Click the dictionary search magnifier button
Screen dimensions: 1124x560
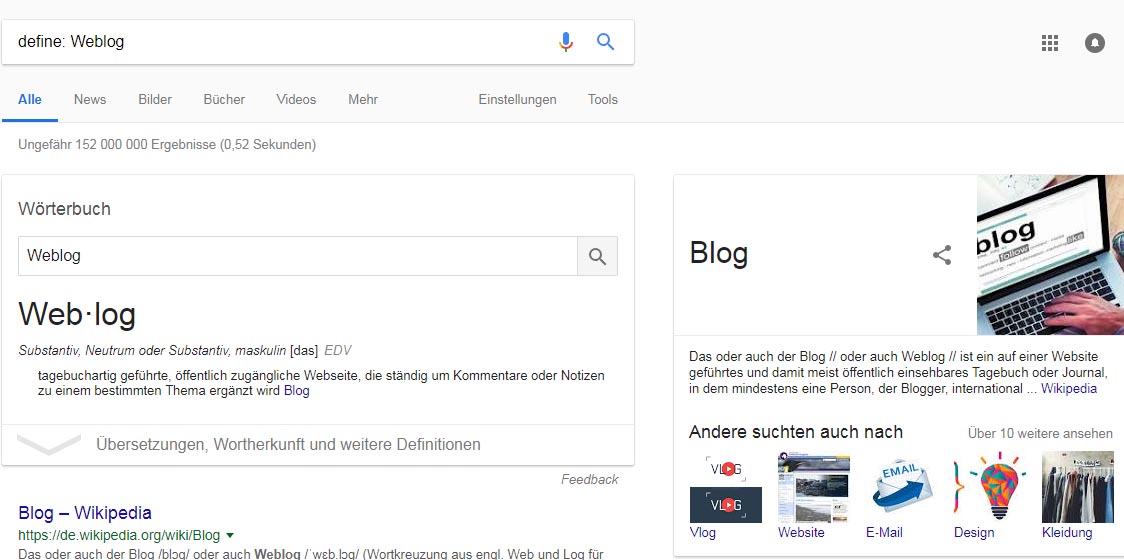tap(597, 256)
